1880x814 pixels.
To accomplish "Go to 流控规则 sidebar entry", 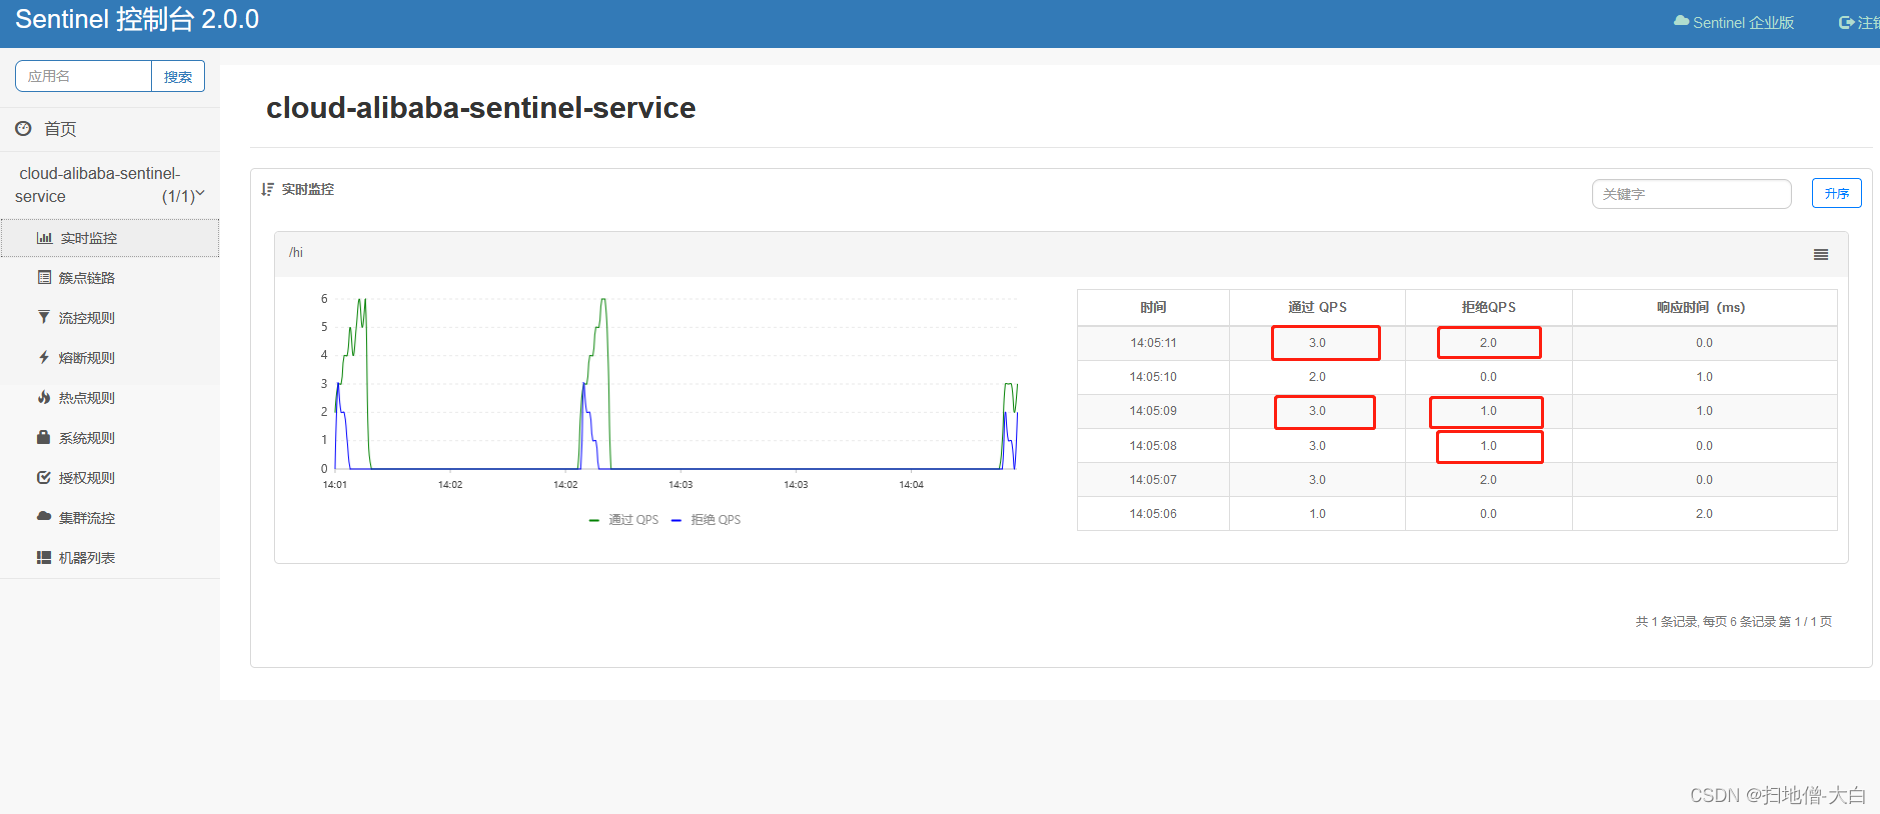I will tap(110, 318).
